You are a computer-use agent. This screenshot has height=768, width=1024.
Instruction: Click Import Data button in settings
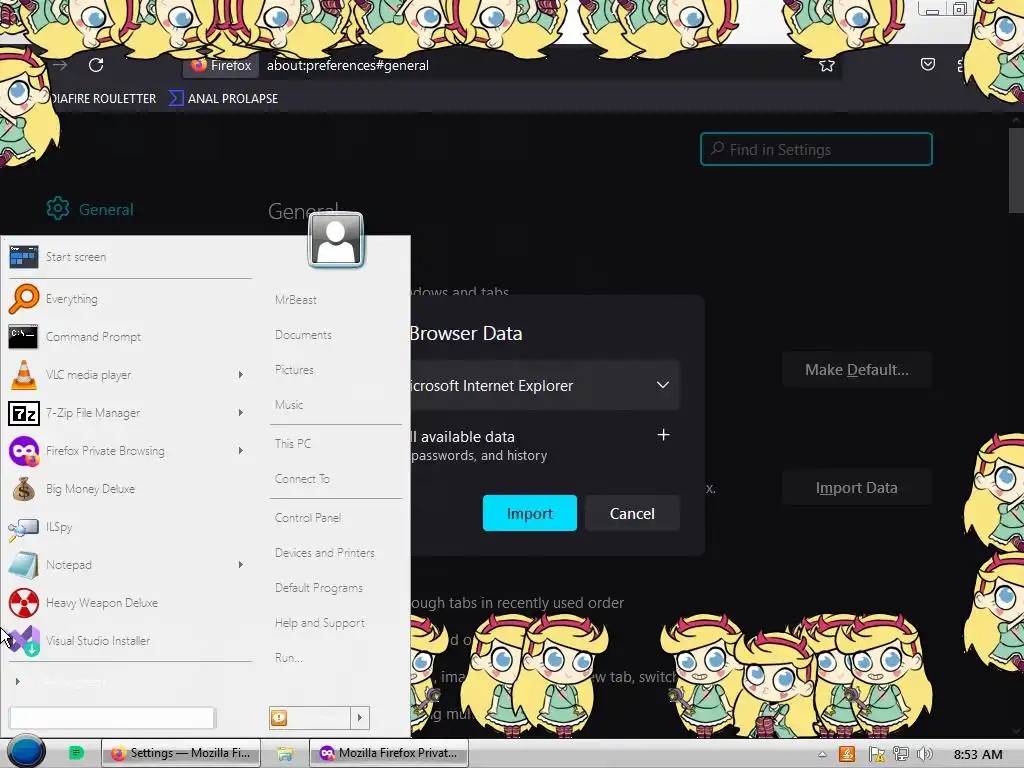[856, 488]
